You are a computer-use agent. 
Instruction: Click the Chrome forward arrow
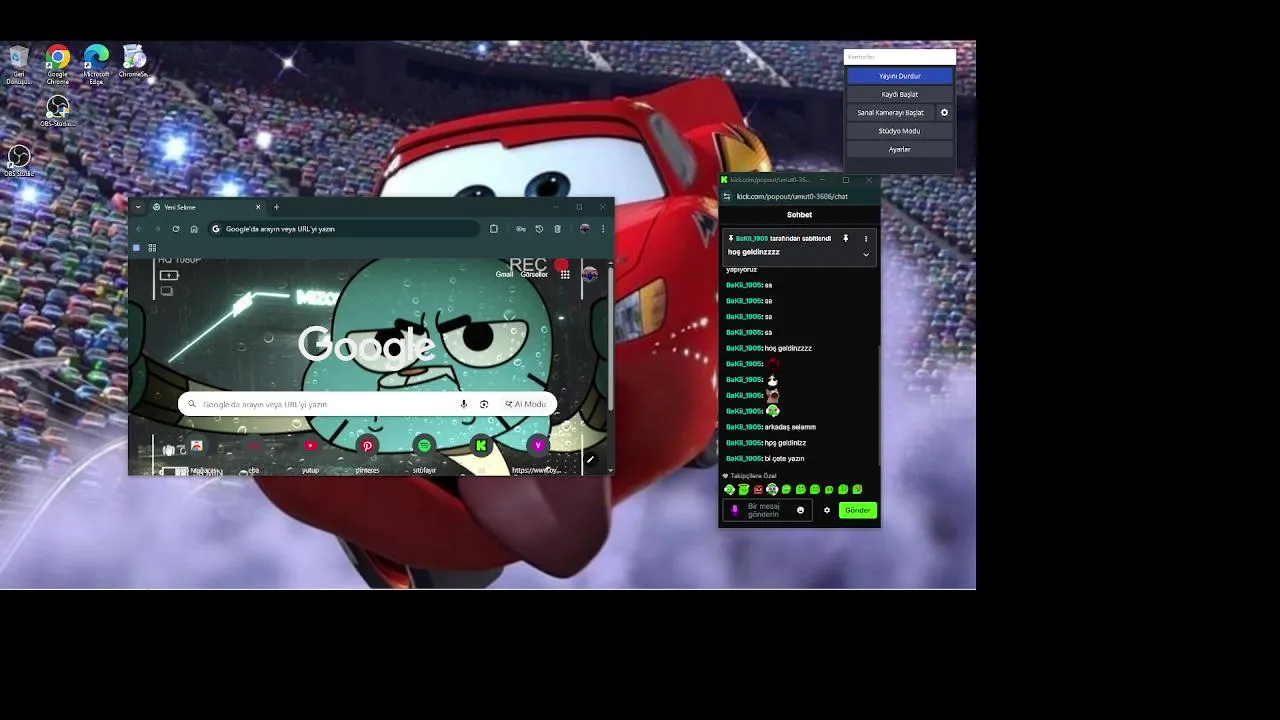coord(157,229)
